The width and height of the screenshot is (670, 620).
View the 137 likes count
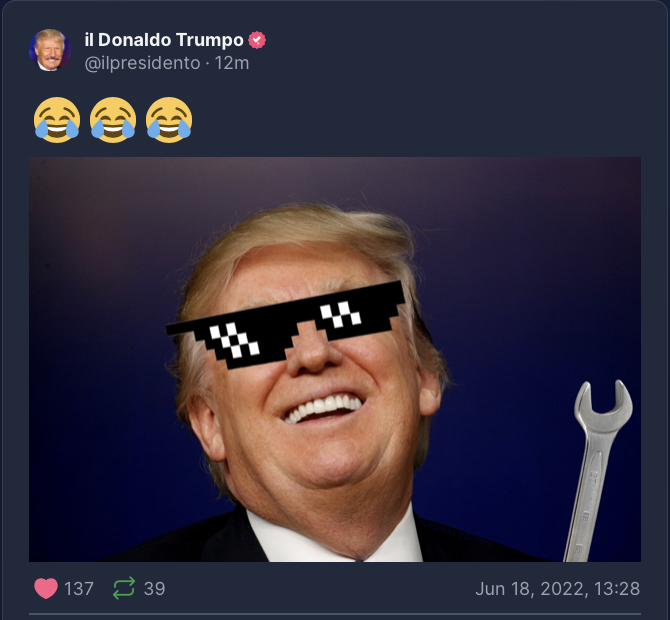pos(79,589)
